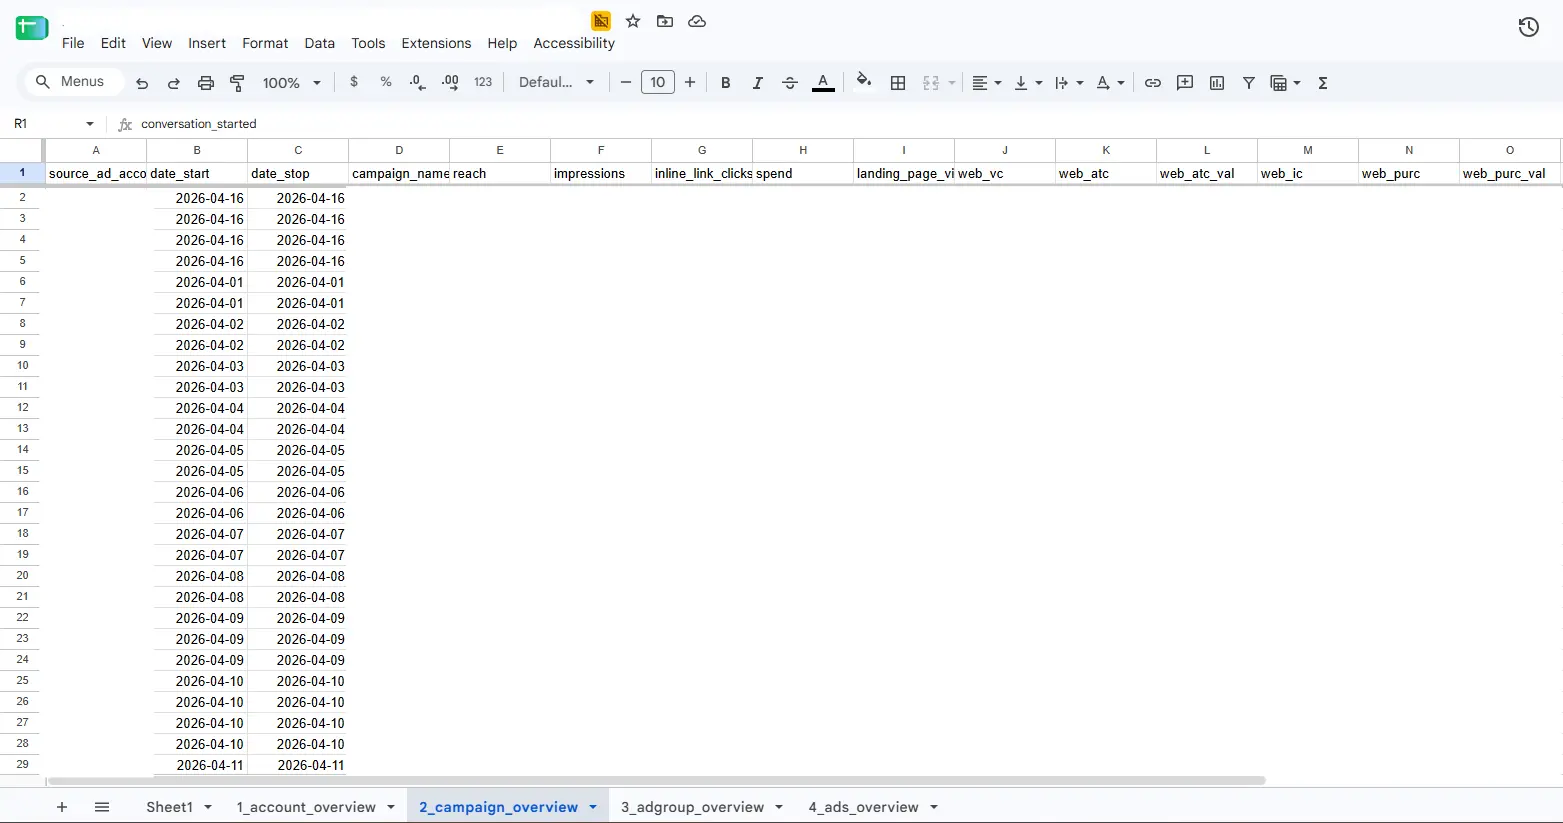Increase decimal places
This screenshot has height=823, width=1563.
pos(450,82)
